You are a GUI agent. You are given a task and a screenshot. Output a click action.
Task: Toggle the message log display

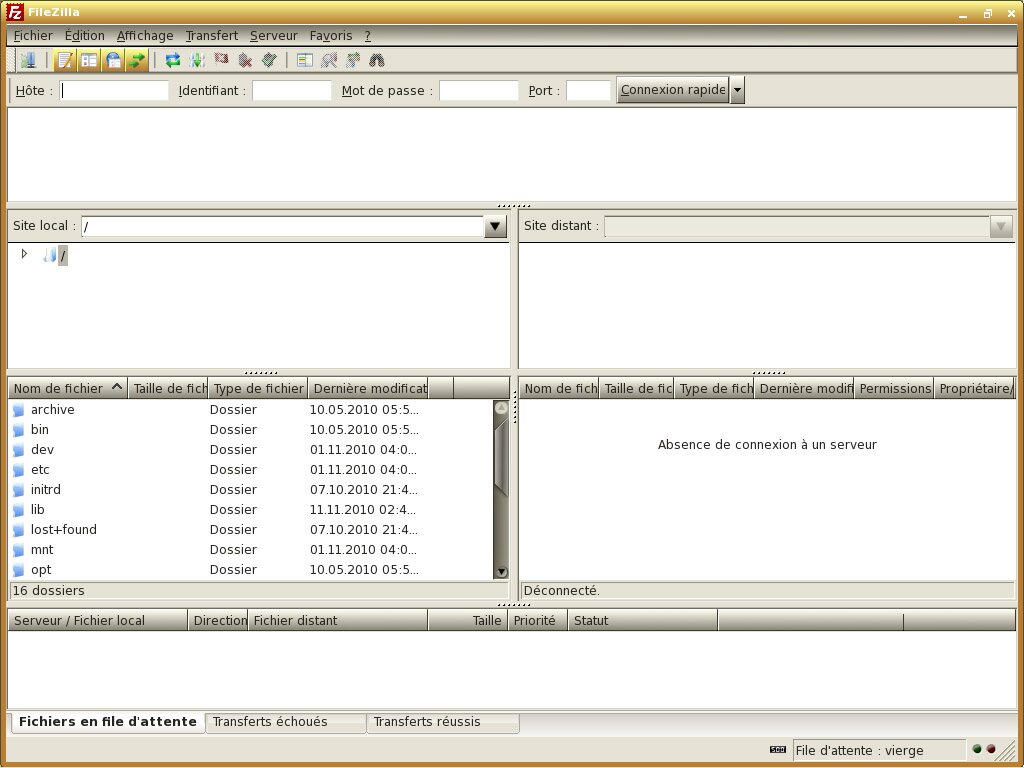pyautogui.click(x=65, y=60)
